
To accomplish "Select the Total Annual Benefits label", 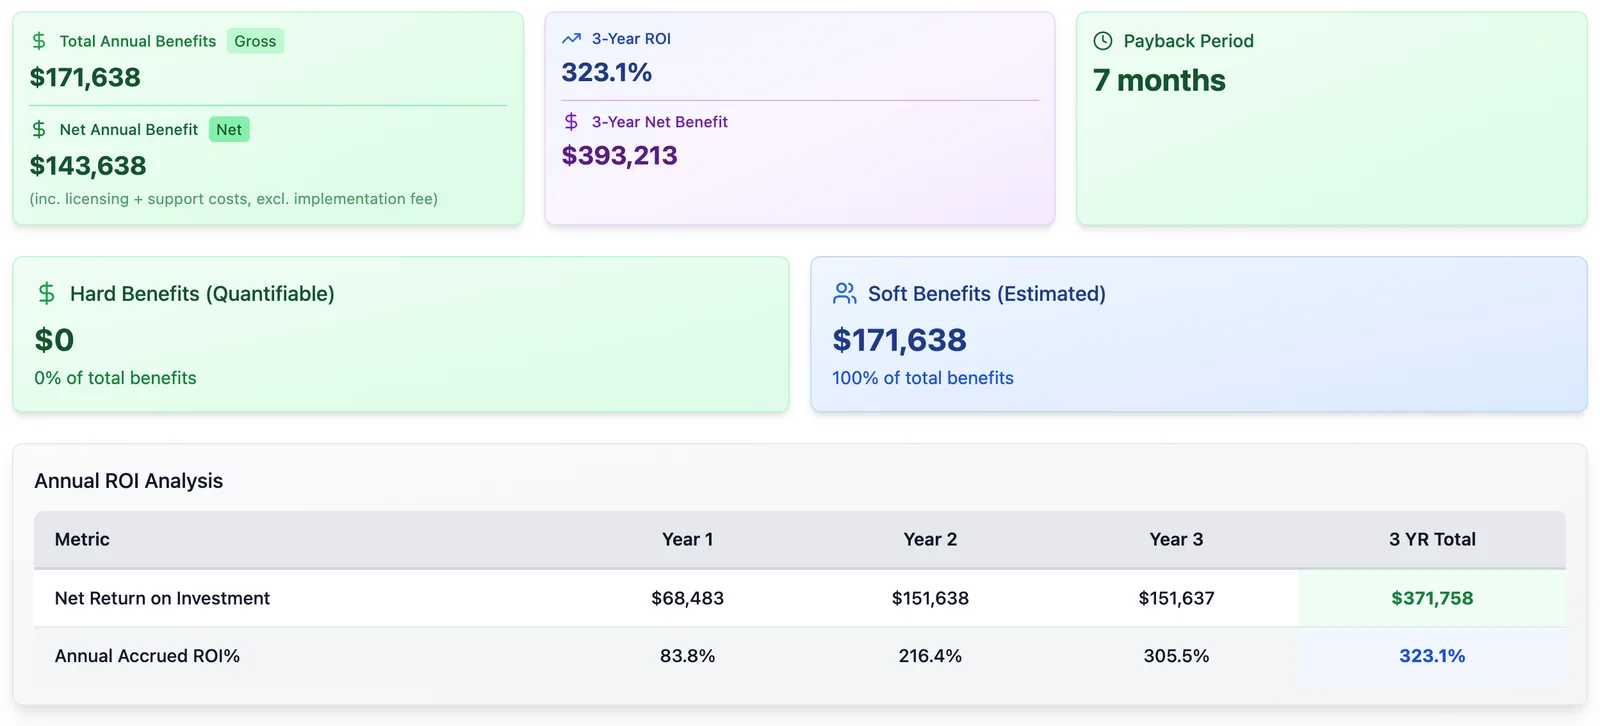I will 138,41.
